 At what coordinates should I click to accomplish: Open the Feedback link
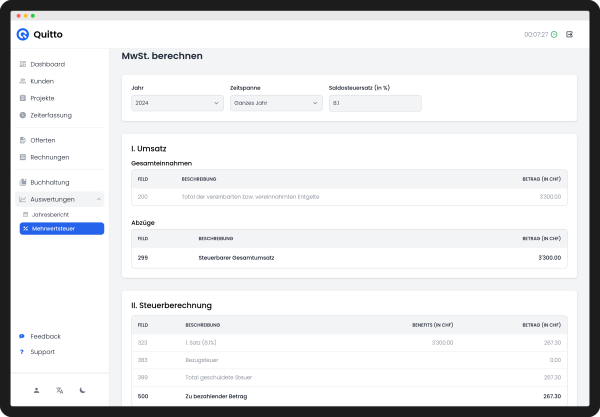[x=45, y=336]
